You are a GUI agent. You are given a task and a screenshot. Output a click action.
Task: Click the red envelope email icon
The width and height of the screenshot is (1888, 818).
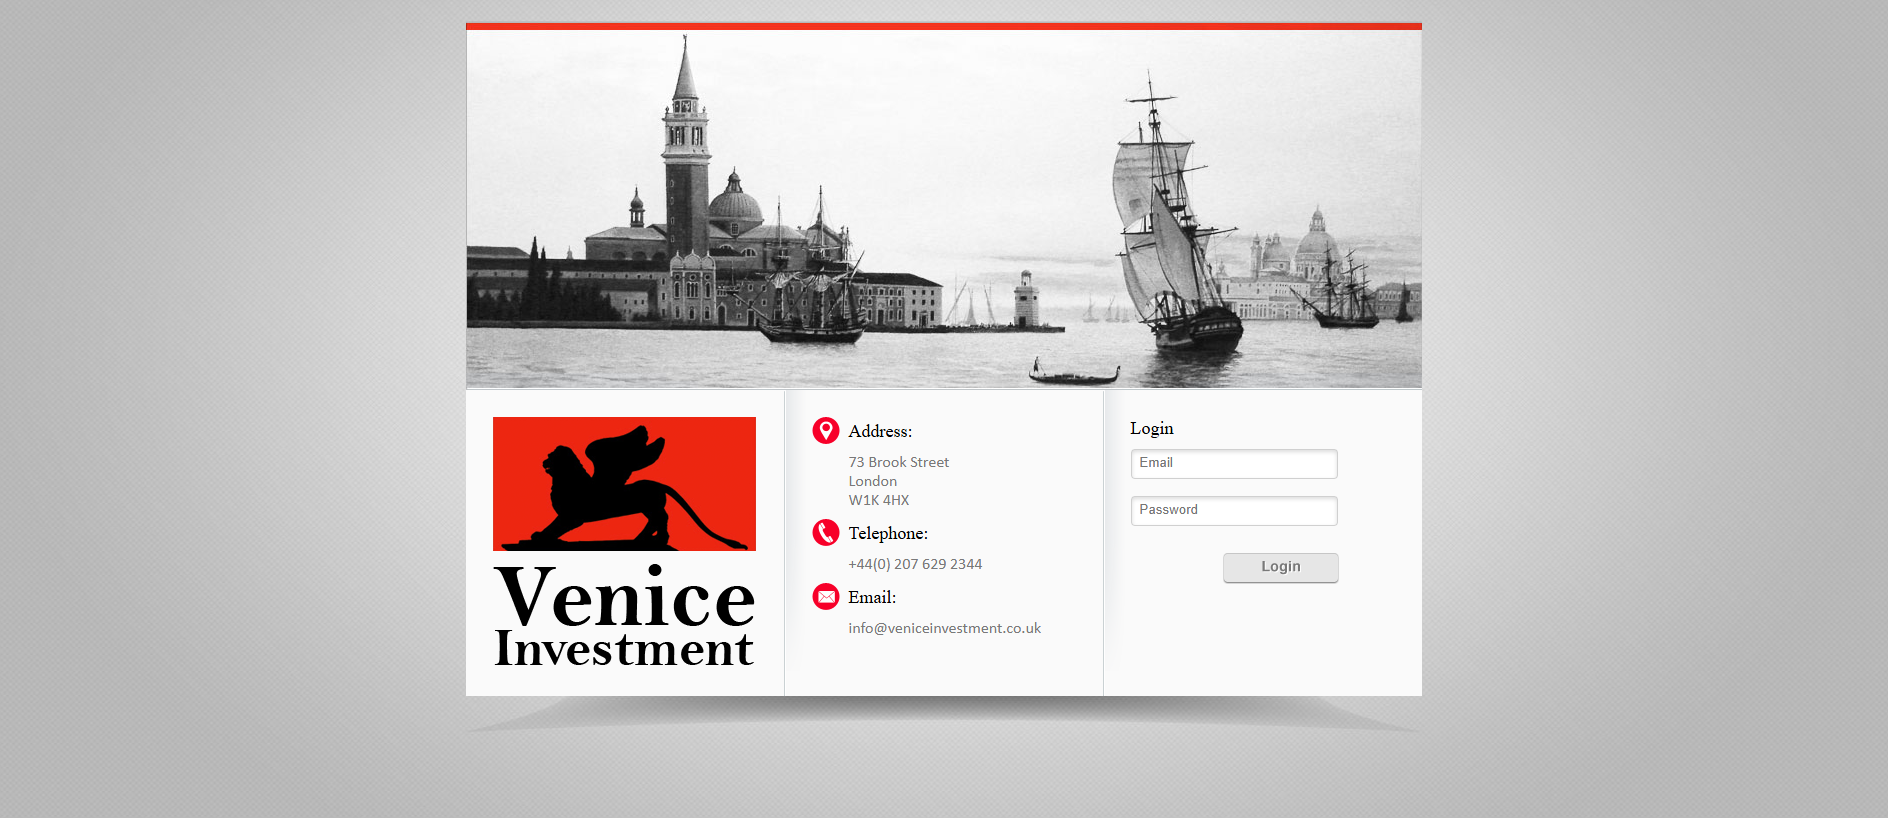[826, 597]
